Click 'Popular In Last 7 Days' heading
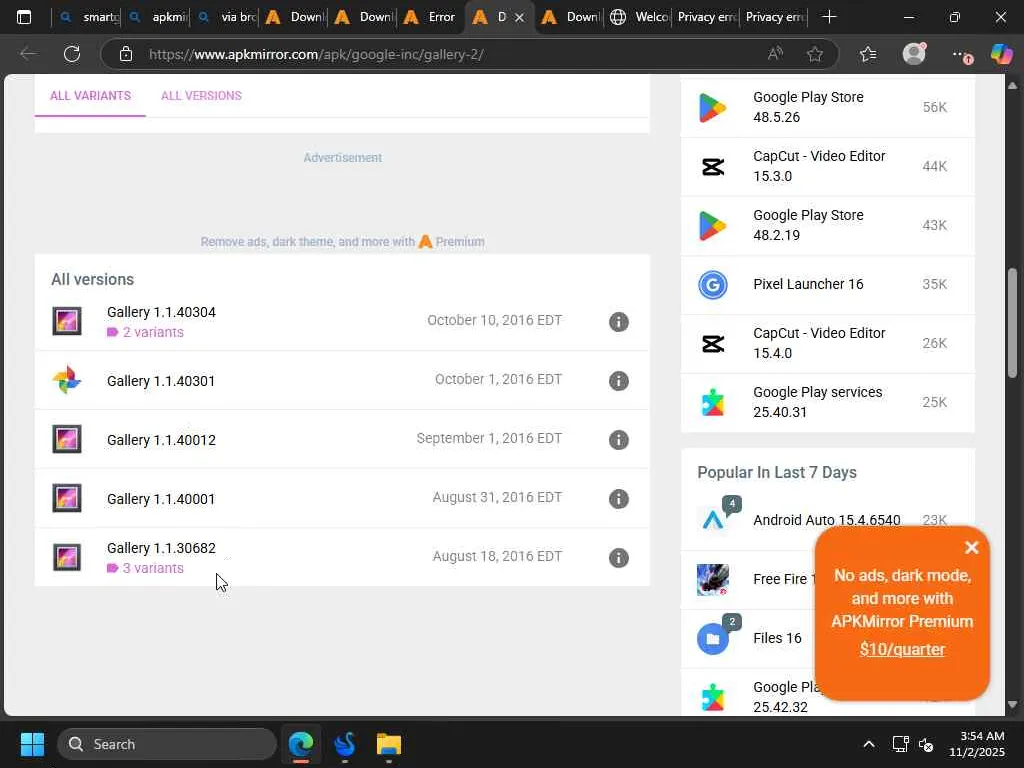 [x=777, y=472]
